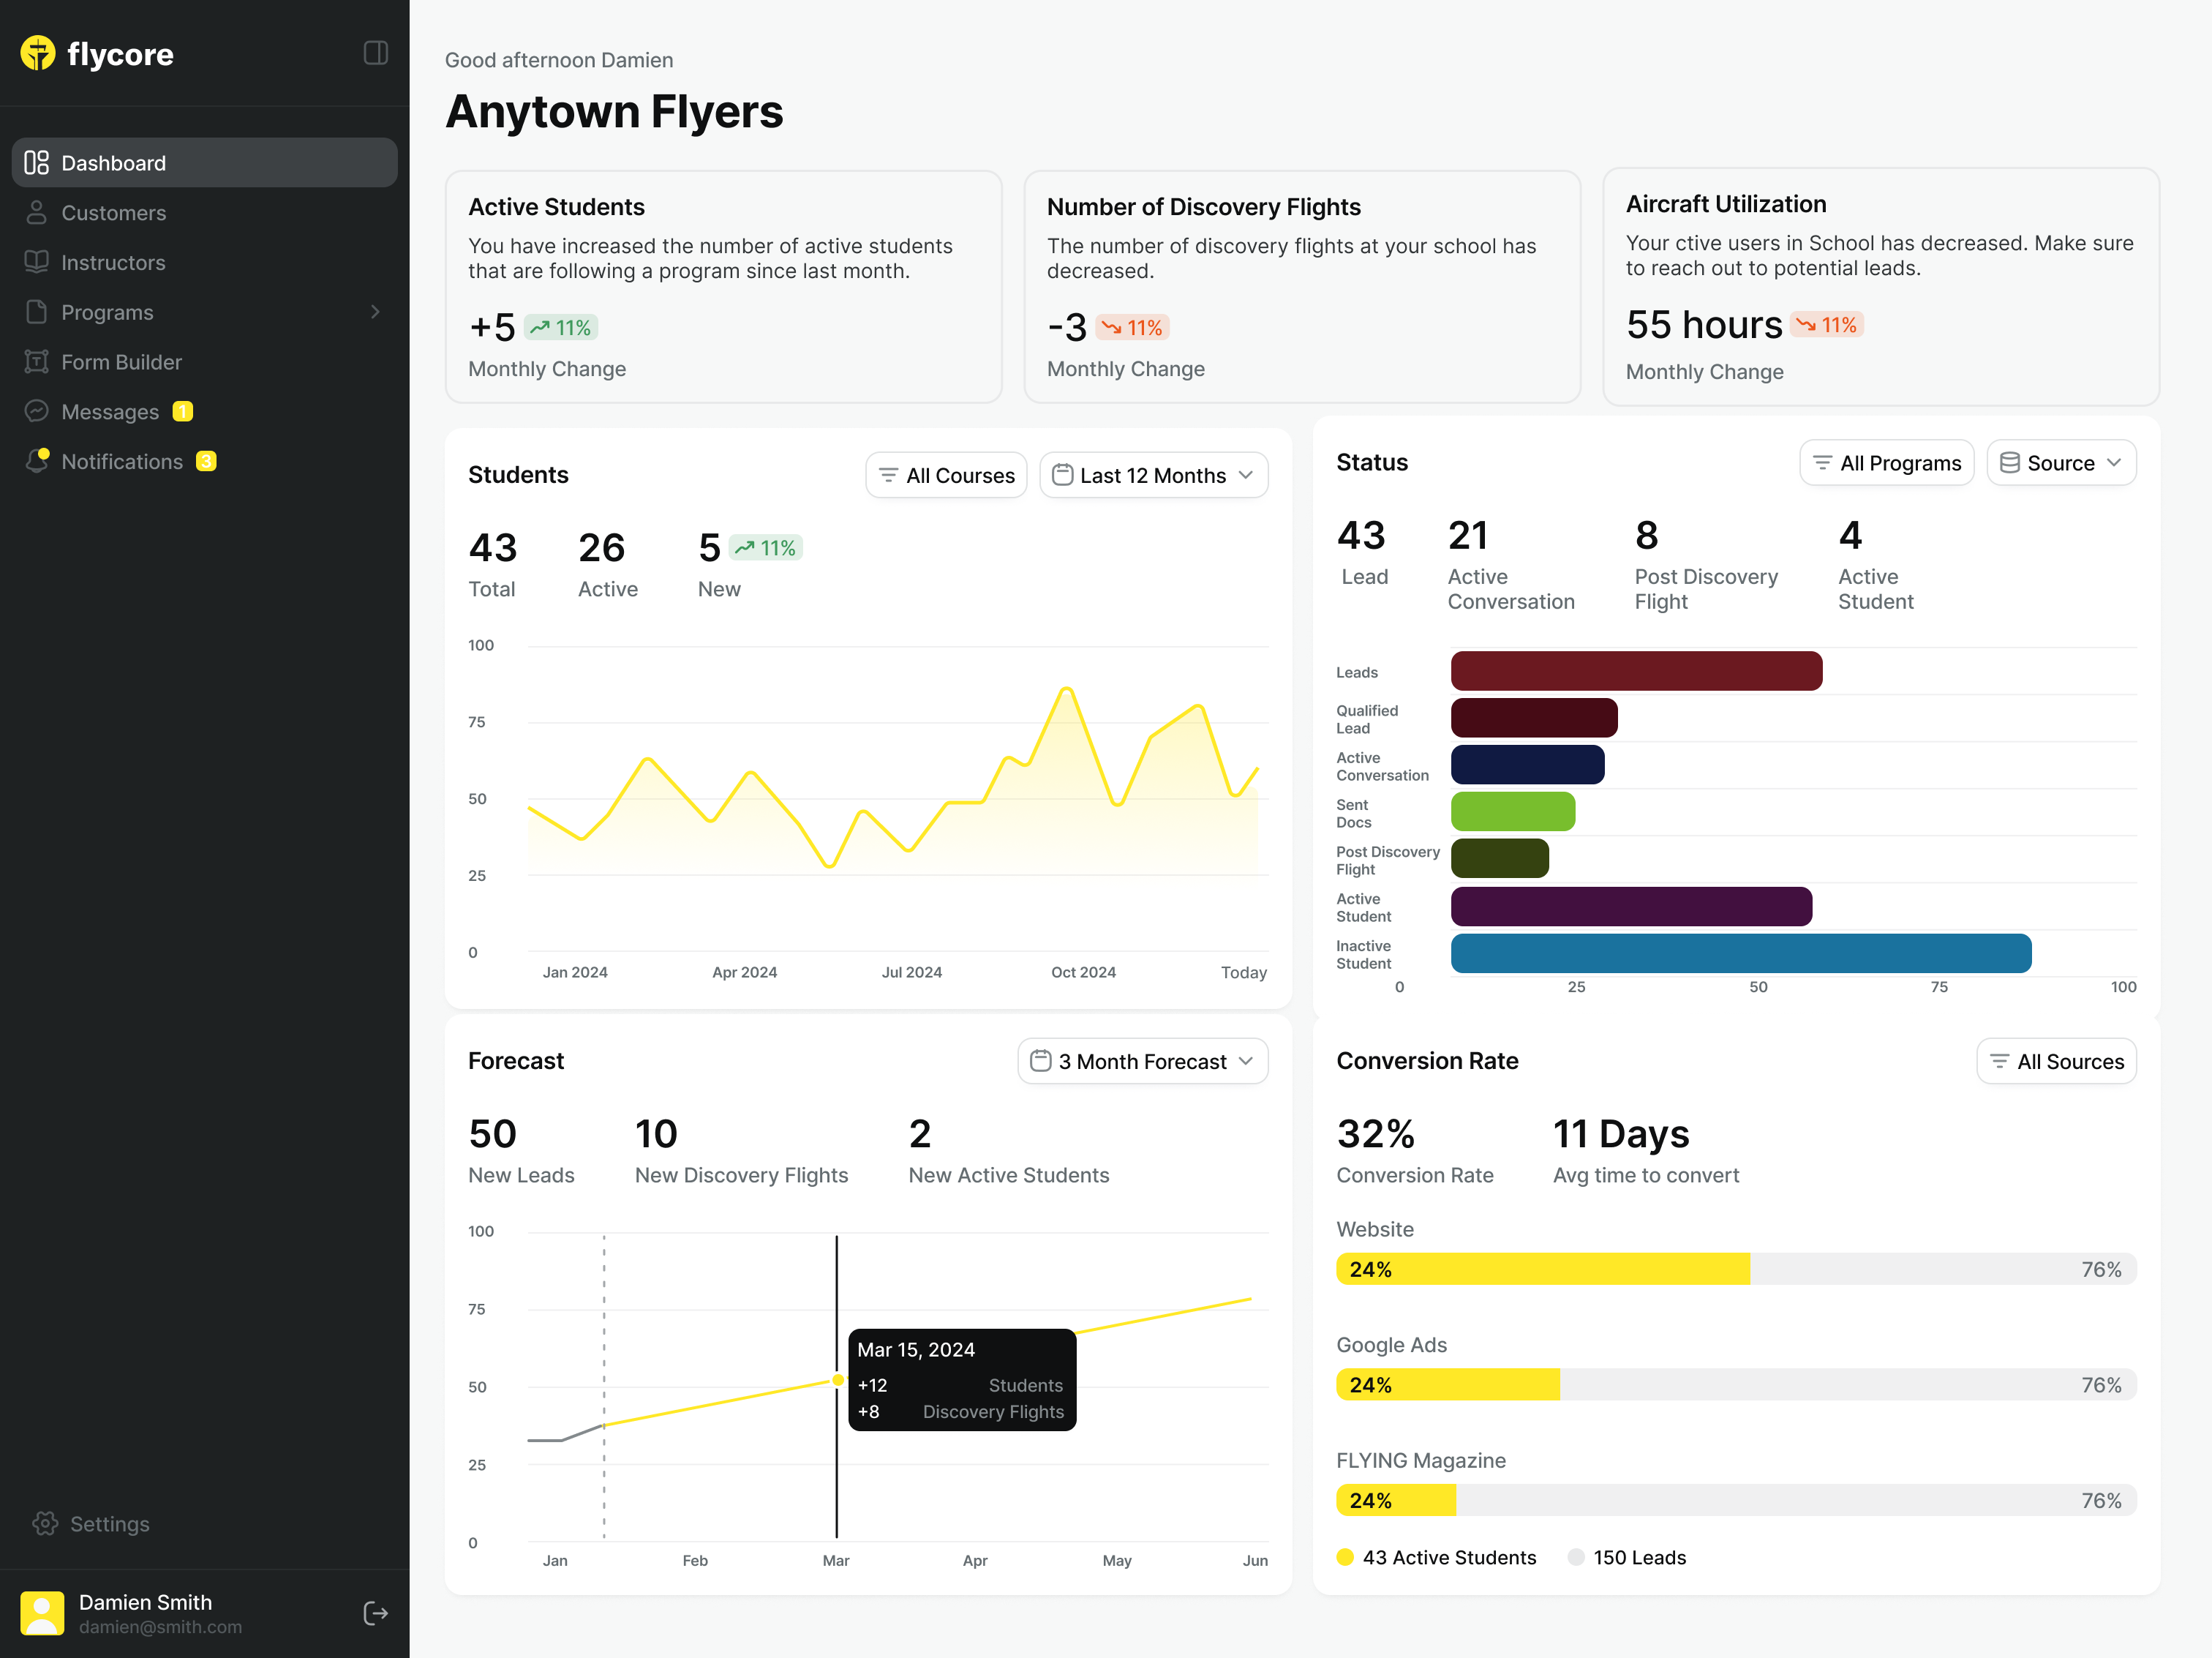
Task: Toggle the sidebar collapse icon
Action: 375,53
